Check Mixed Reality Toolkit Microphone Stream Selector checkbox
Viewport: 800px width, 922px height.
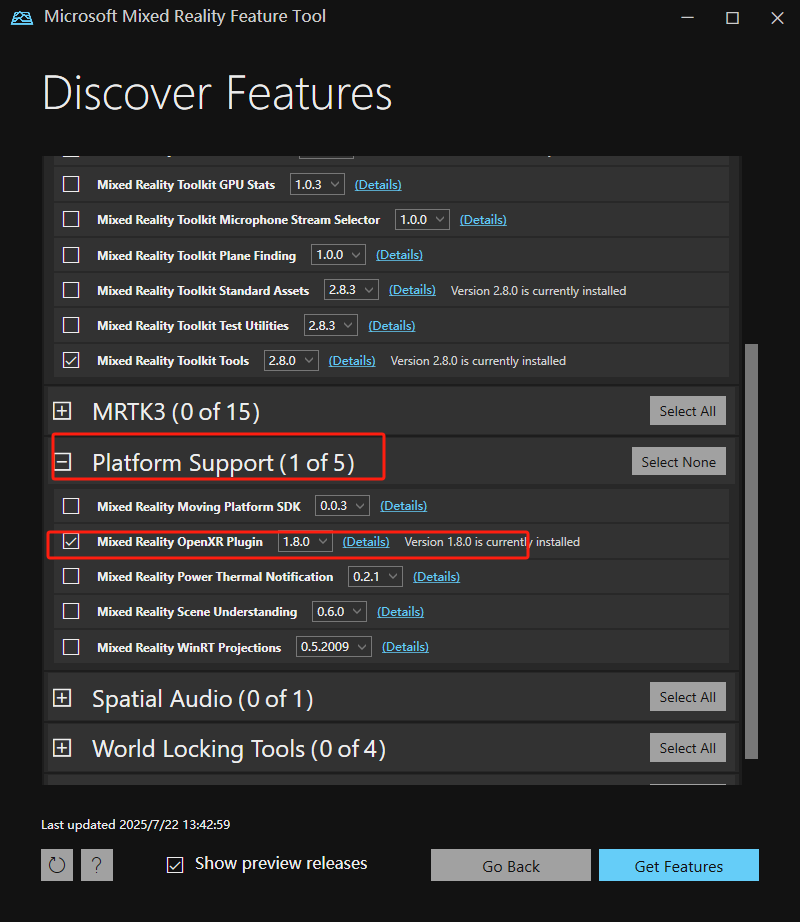(71, 219)
